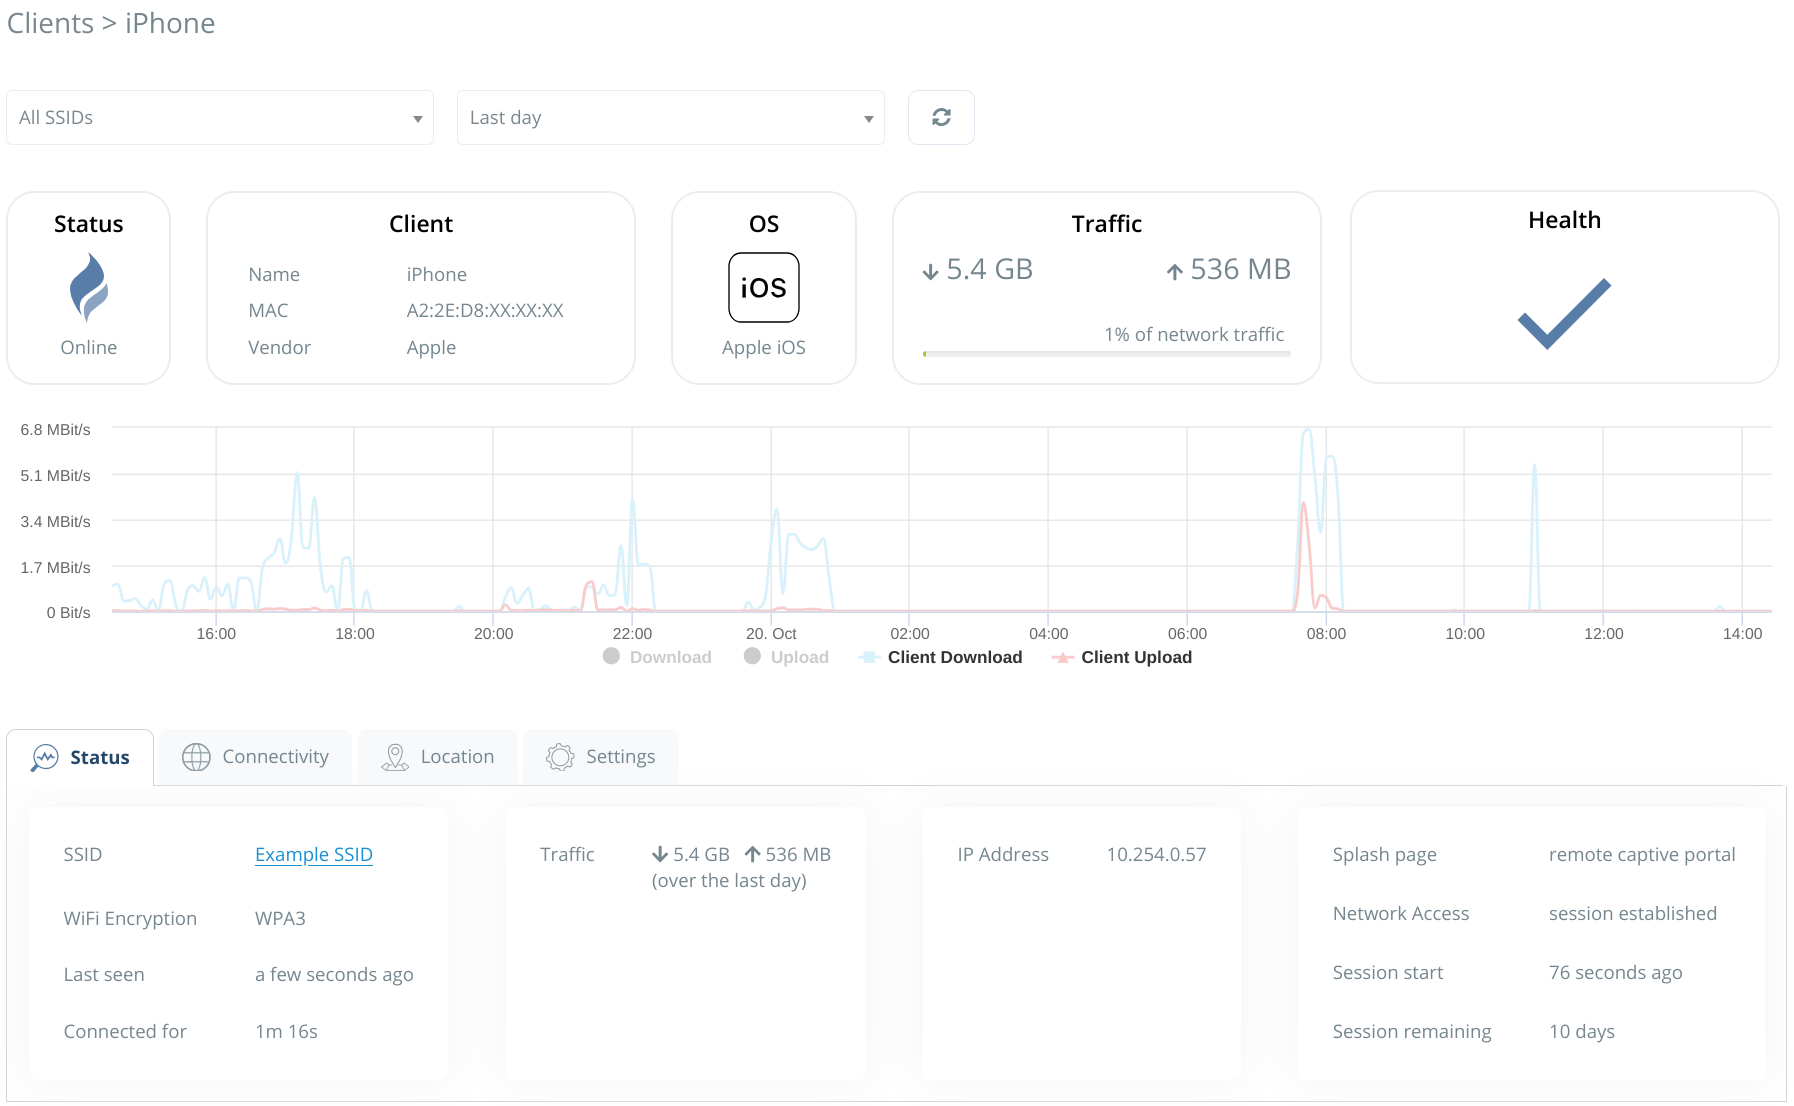The height and width of the screenshot is (1106, 1794).
Task: Click the 08:00 download peak in chart
Action: (x=1307, y=432)
